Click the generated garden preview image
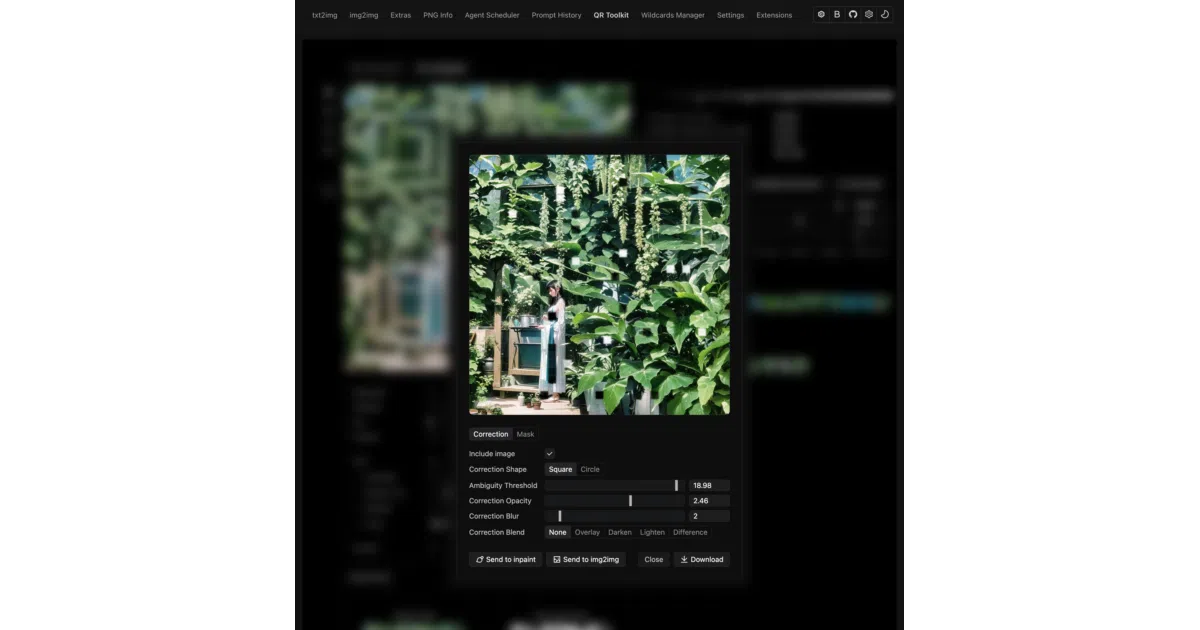Image resolution: width=1200 pixels, height=630 pixels. pos(599,284)
